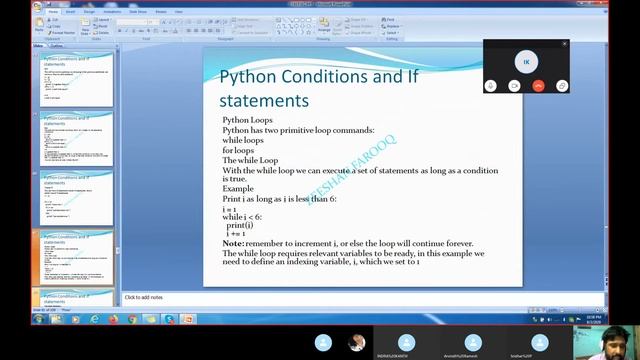The width and height of the screenshot is (640, 360).
Task: Toggle bold formatting
Action: (120, 31)
